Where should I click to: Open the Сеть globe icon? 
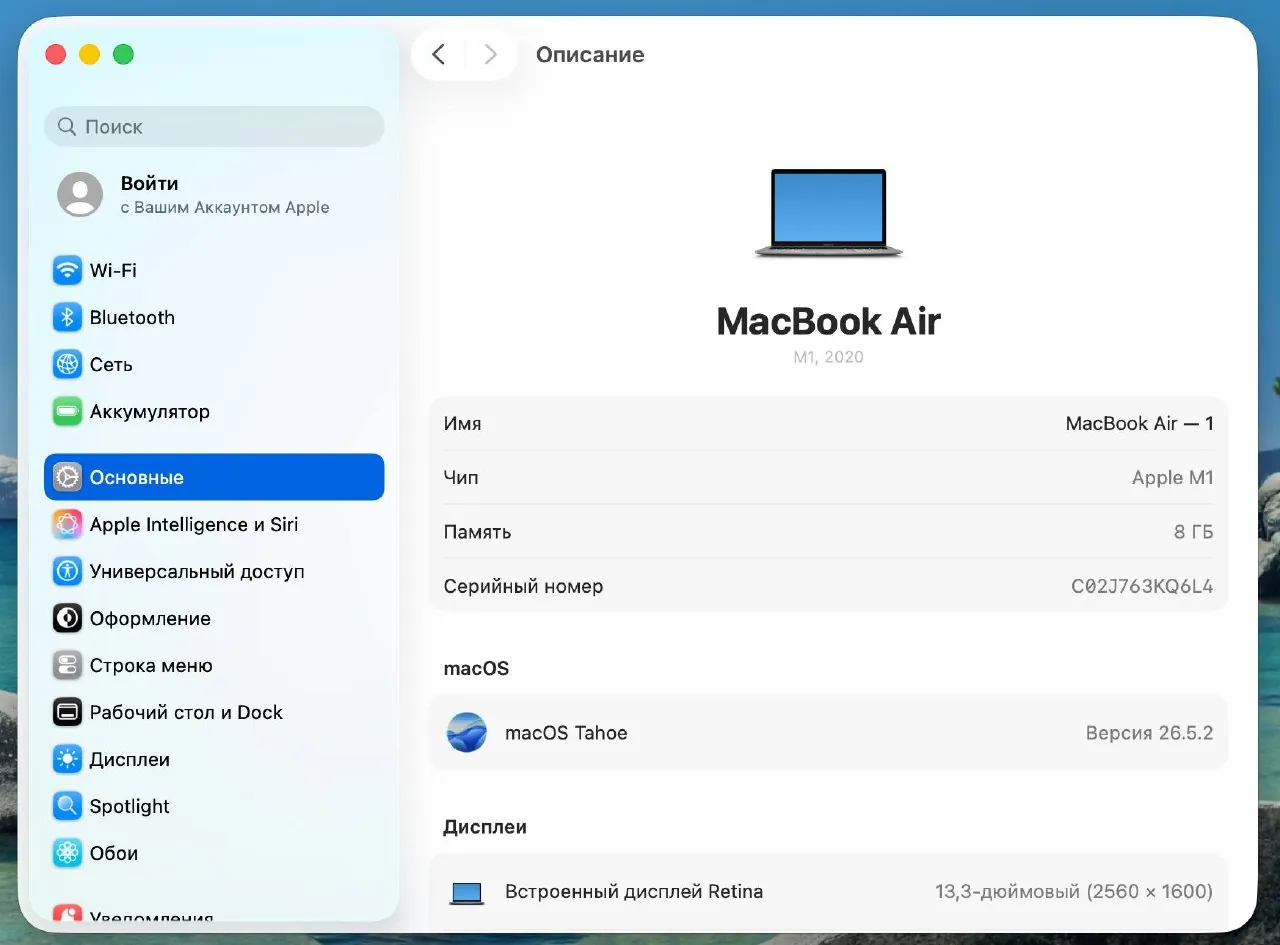[x=67, y=364]
